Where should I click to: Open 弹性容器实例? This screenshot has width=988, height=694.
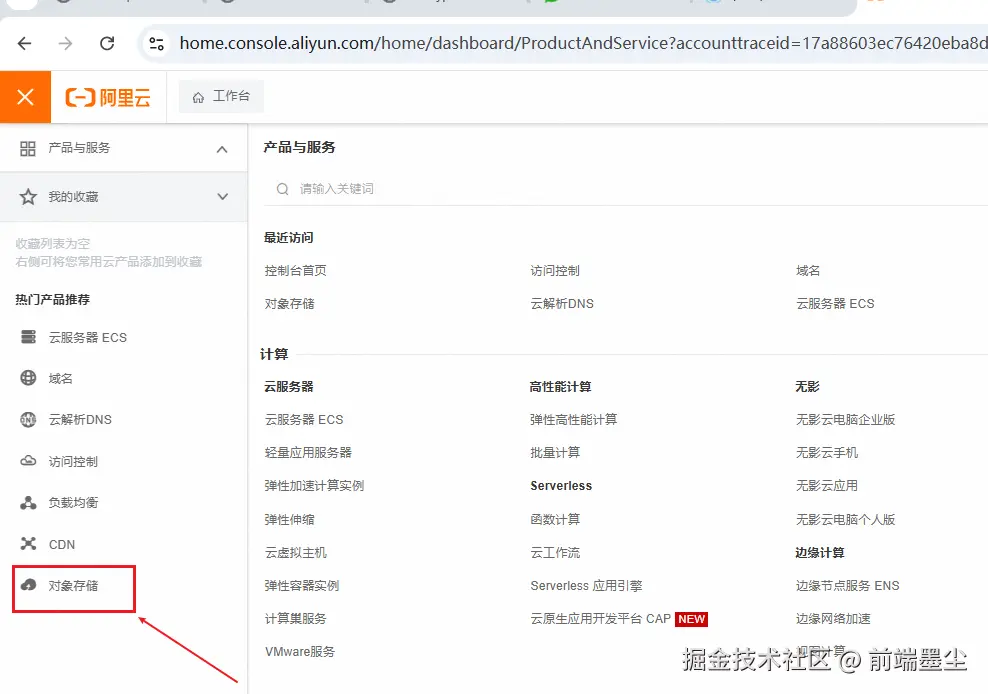click(302, 586)
